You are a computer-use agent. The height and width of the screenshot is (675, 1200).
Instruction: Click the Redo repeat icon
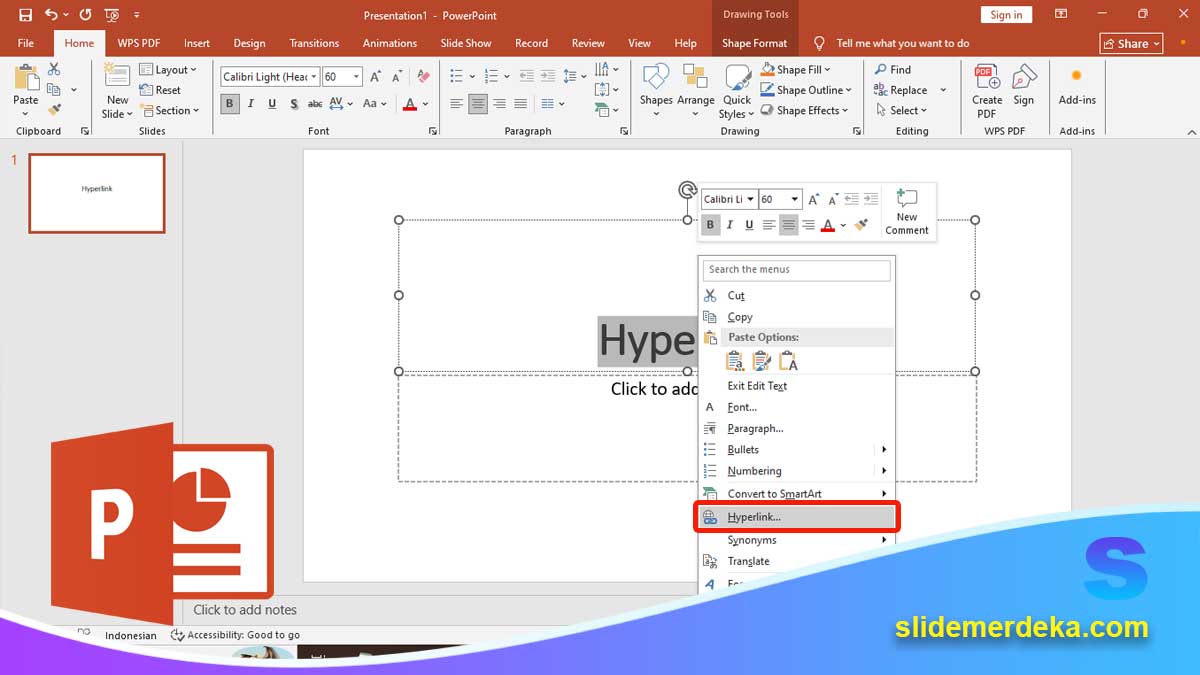(x=85, y=15)
